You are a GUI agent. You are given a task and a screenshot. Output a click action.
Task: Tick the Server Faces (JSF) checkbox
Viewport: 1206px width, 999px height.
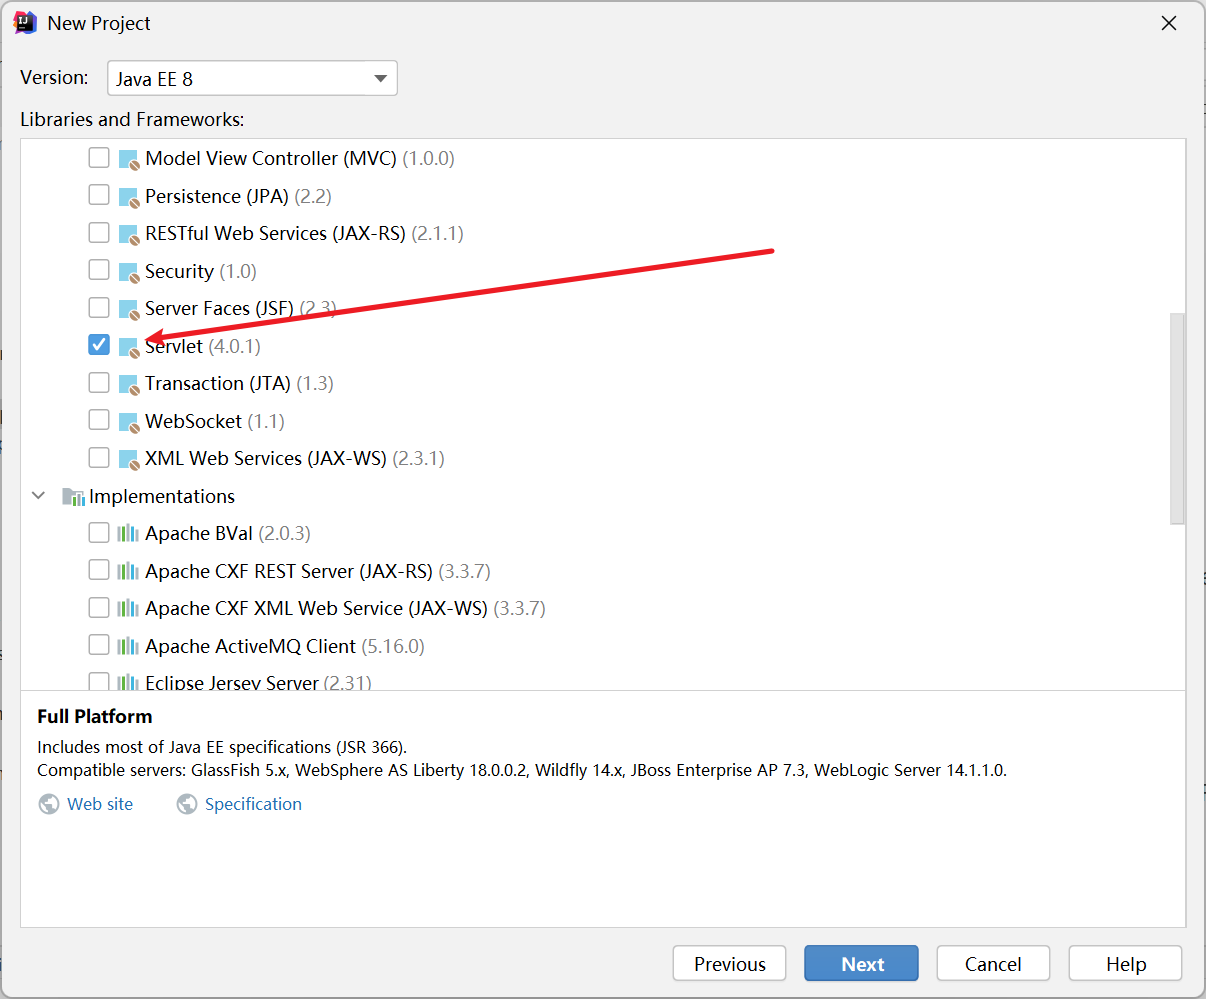99,307
